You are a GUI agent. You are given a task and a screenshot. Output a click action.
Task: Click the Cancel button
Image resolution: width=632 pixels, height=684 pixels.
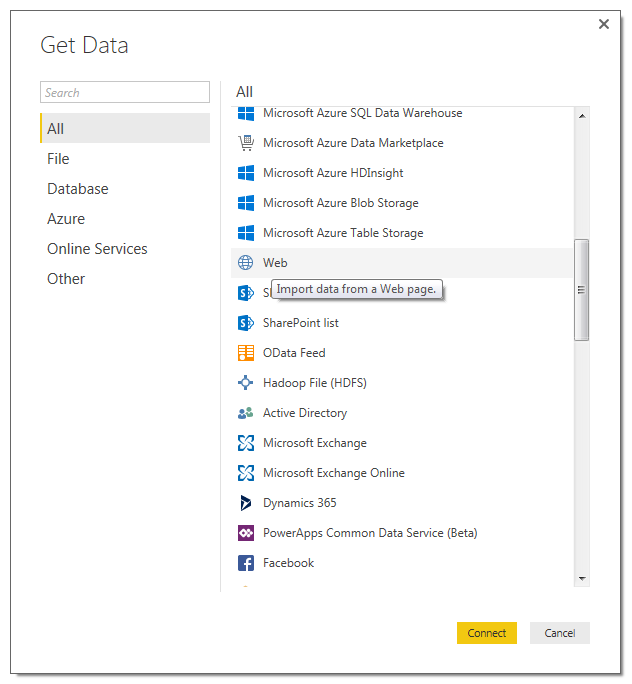(560, 633)
